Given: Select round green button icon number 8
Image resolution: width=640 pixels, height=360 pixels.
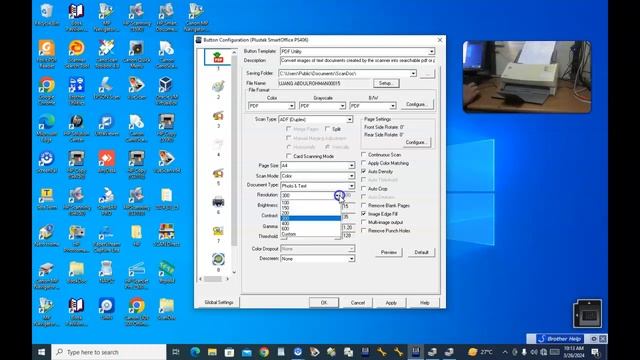Looking at the screenshot, I should click(218, 259).
